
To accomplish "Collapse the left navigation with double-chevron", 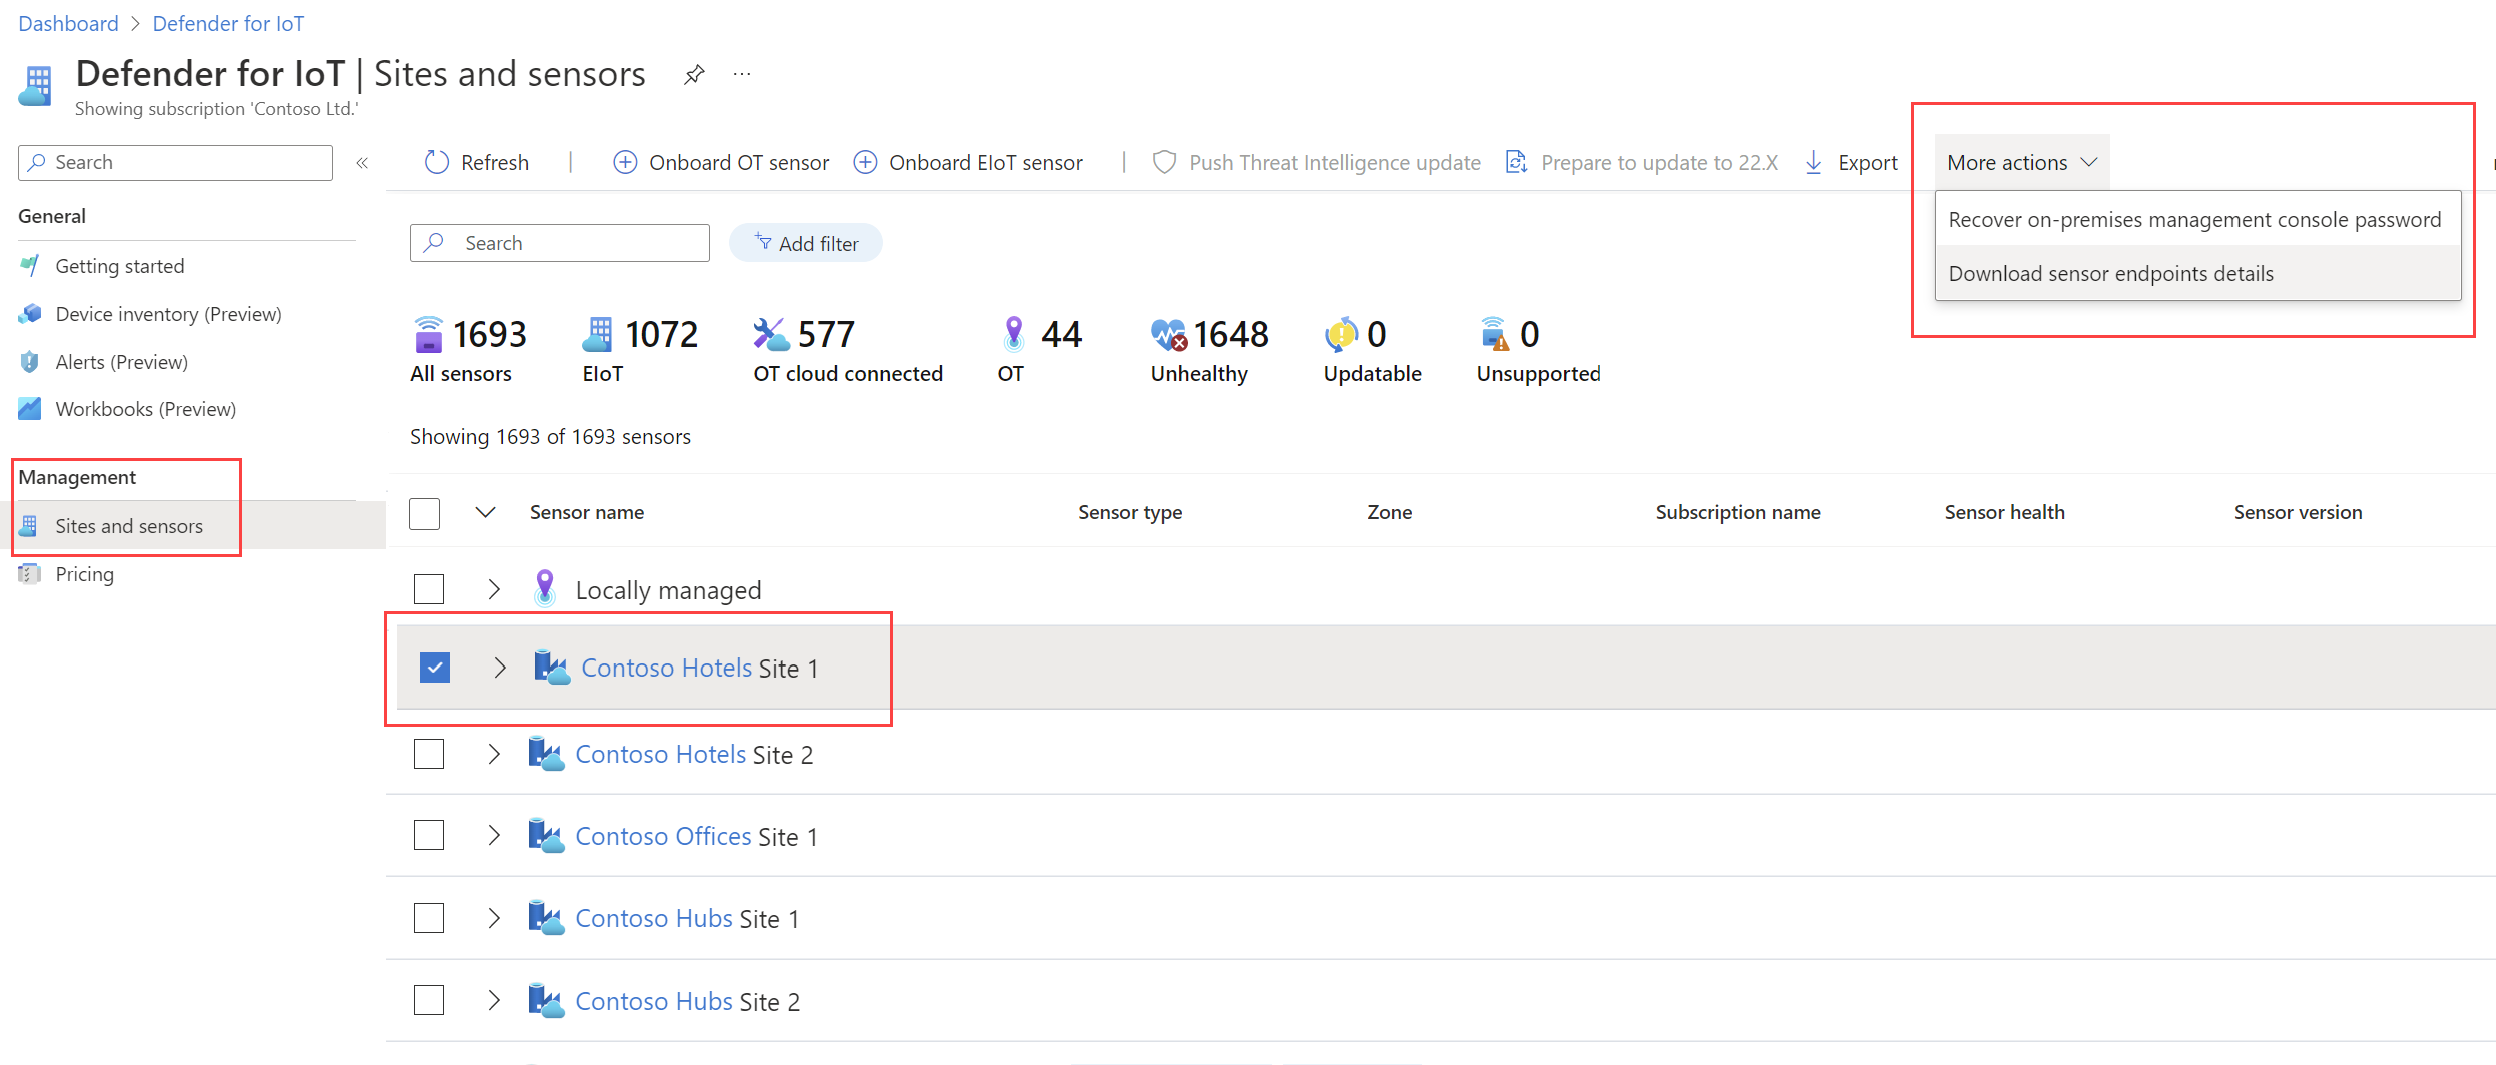I will tap(362, 163).
